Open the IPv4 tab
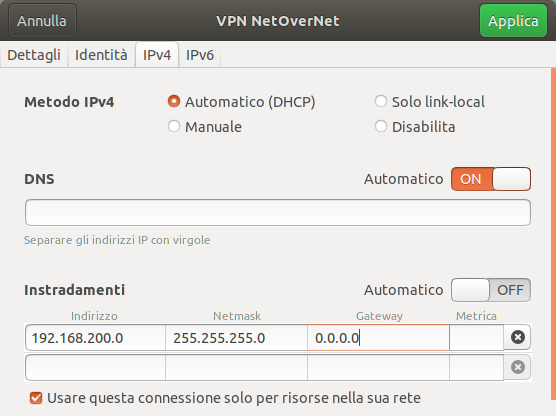Viewport: 556px width, 416px height. coord(157,55)
